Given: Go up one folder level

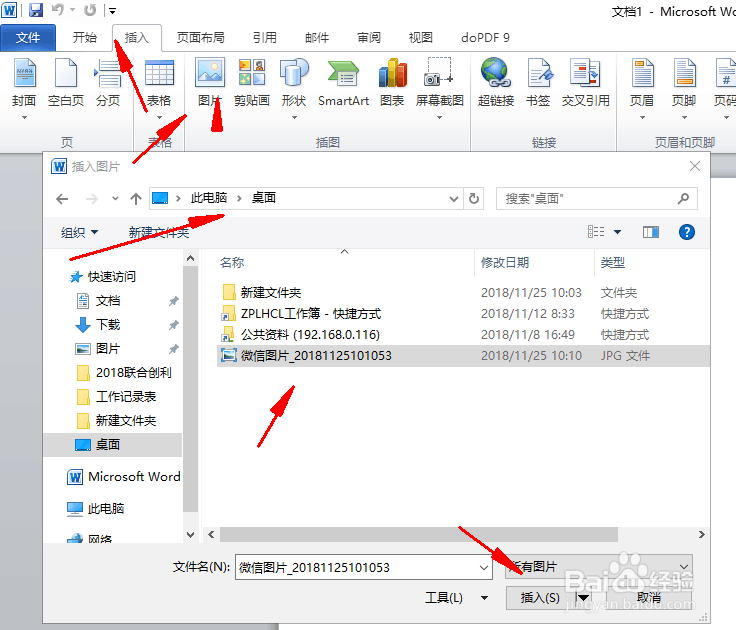Looking at the screenshot, I should coord(136,199).
